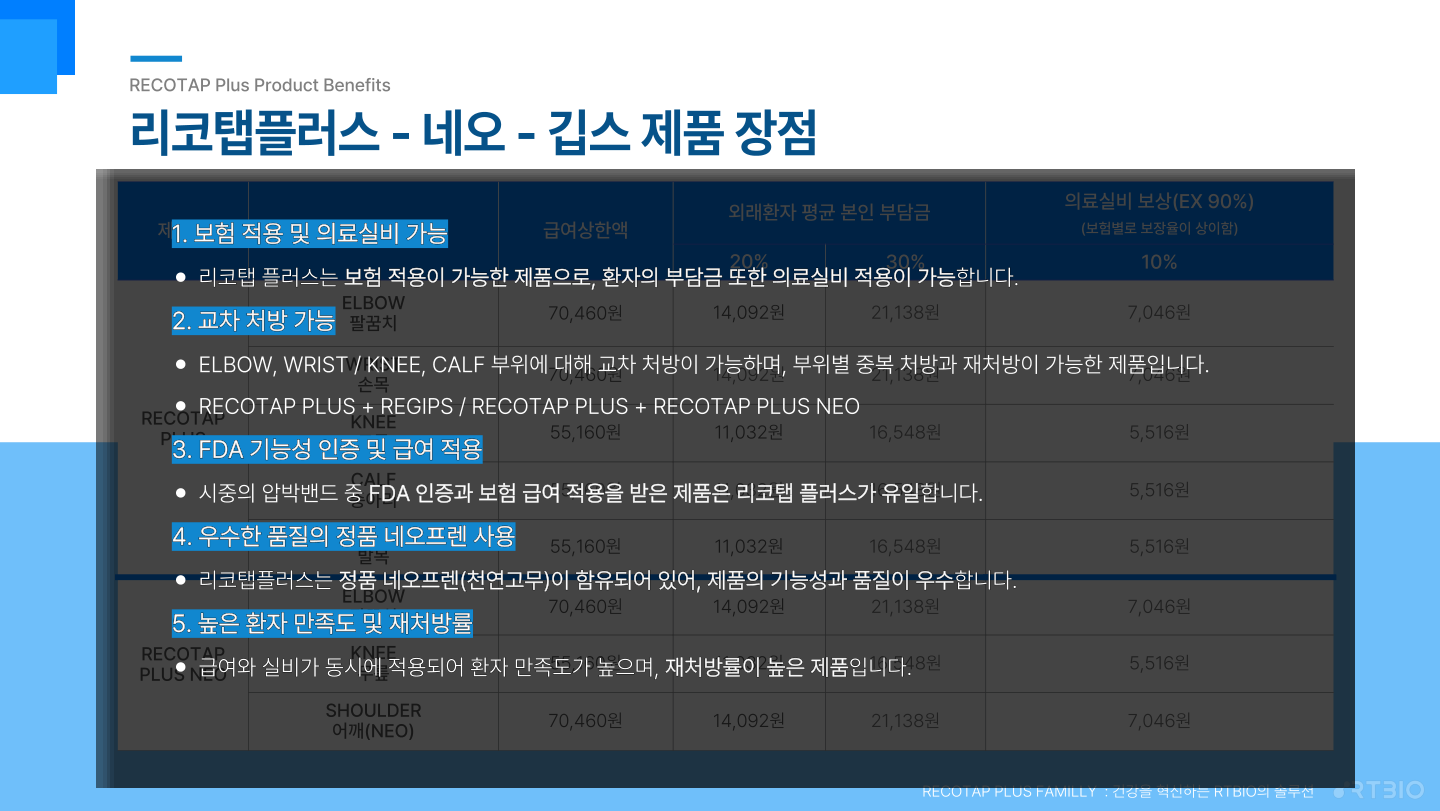Click the "RECOTAP PLUS NEO" row label
The image size is (1440, 811).
(x=183, y=664)
